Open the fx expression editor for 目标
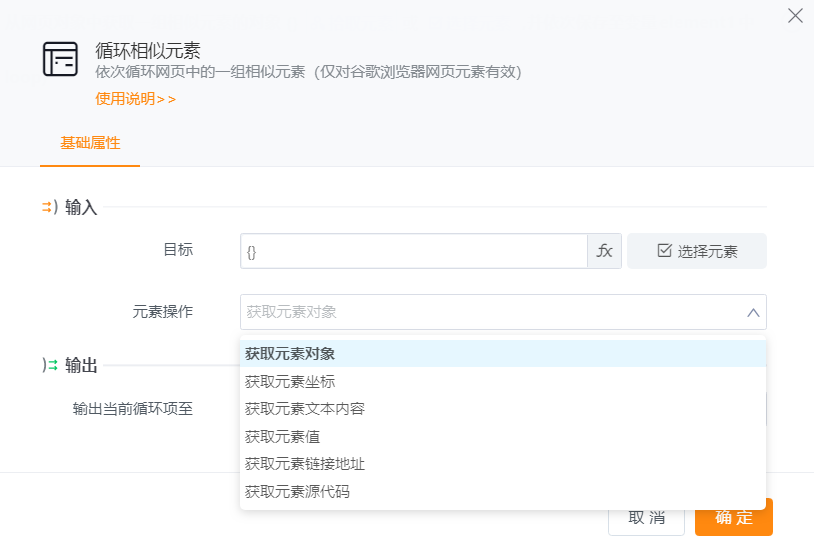 [604, 251]
